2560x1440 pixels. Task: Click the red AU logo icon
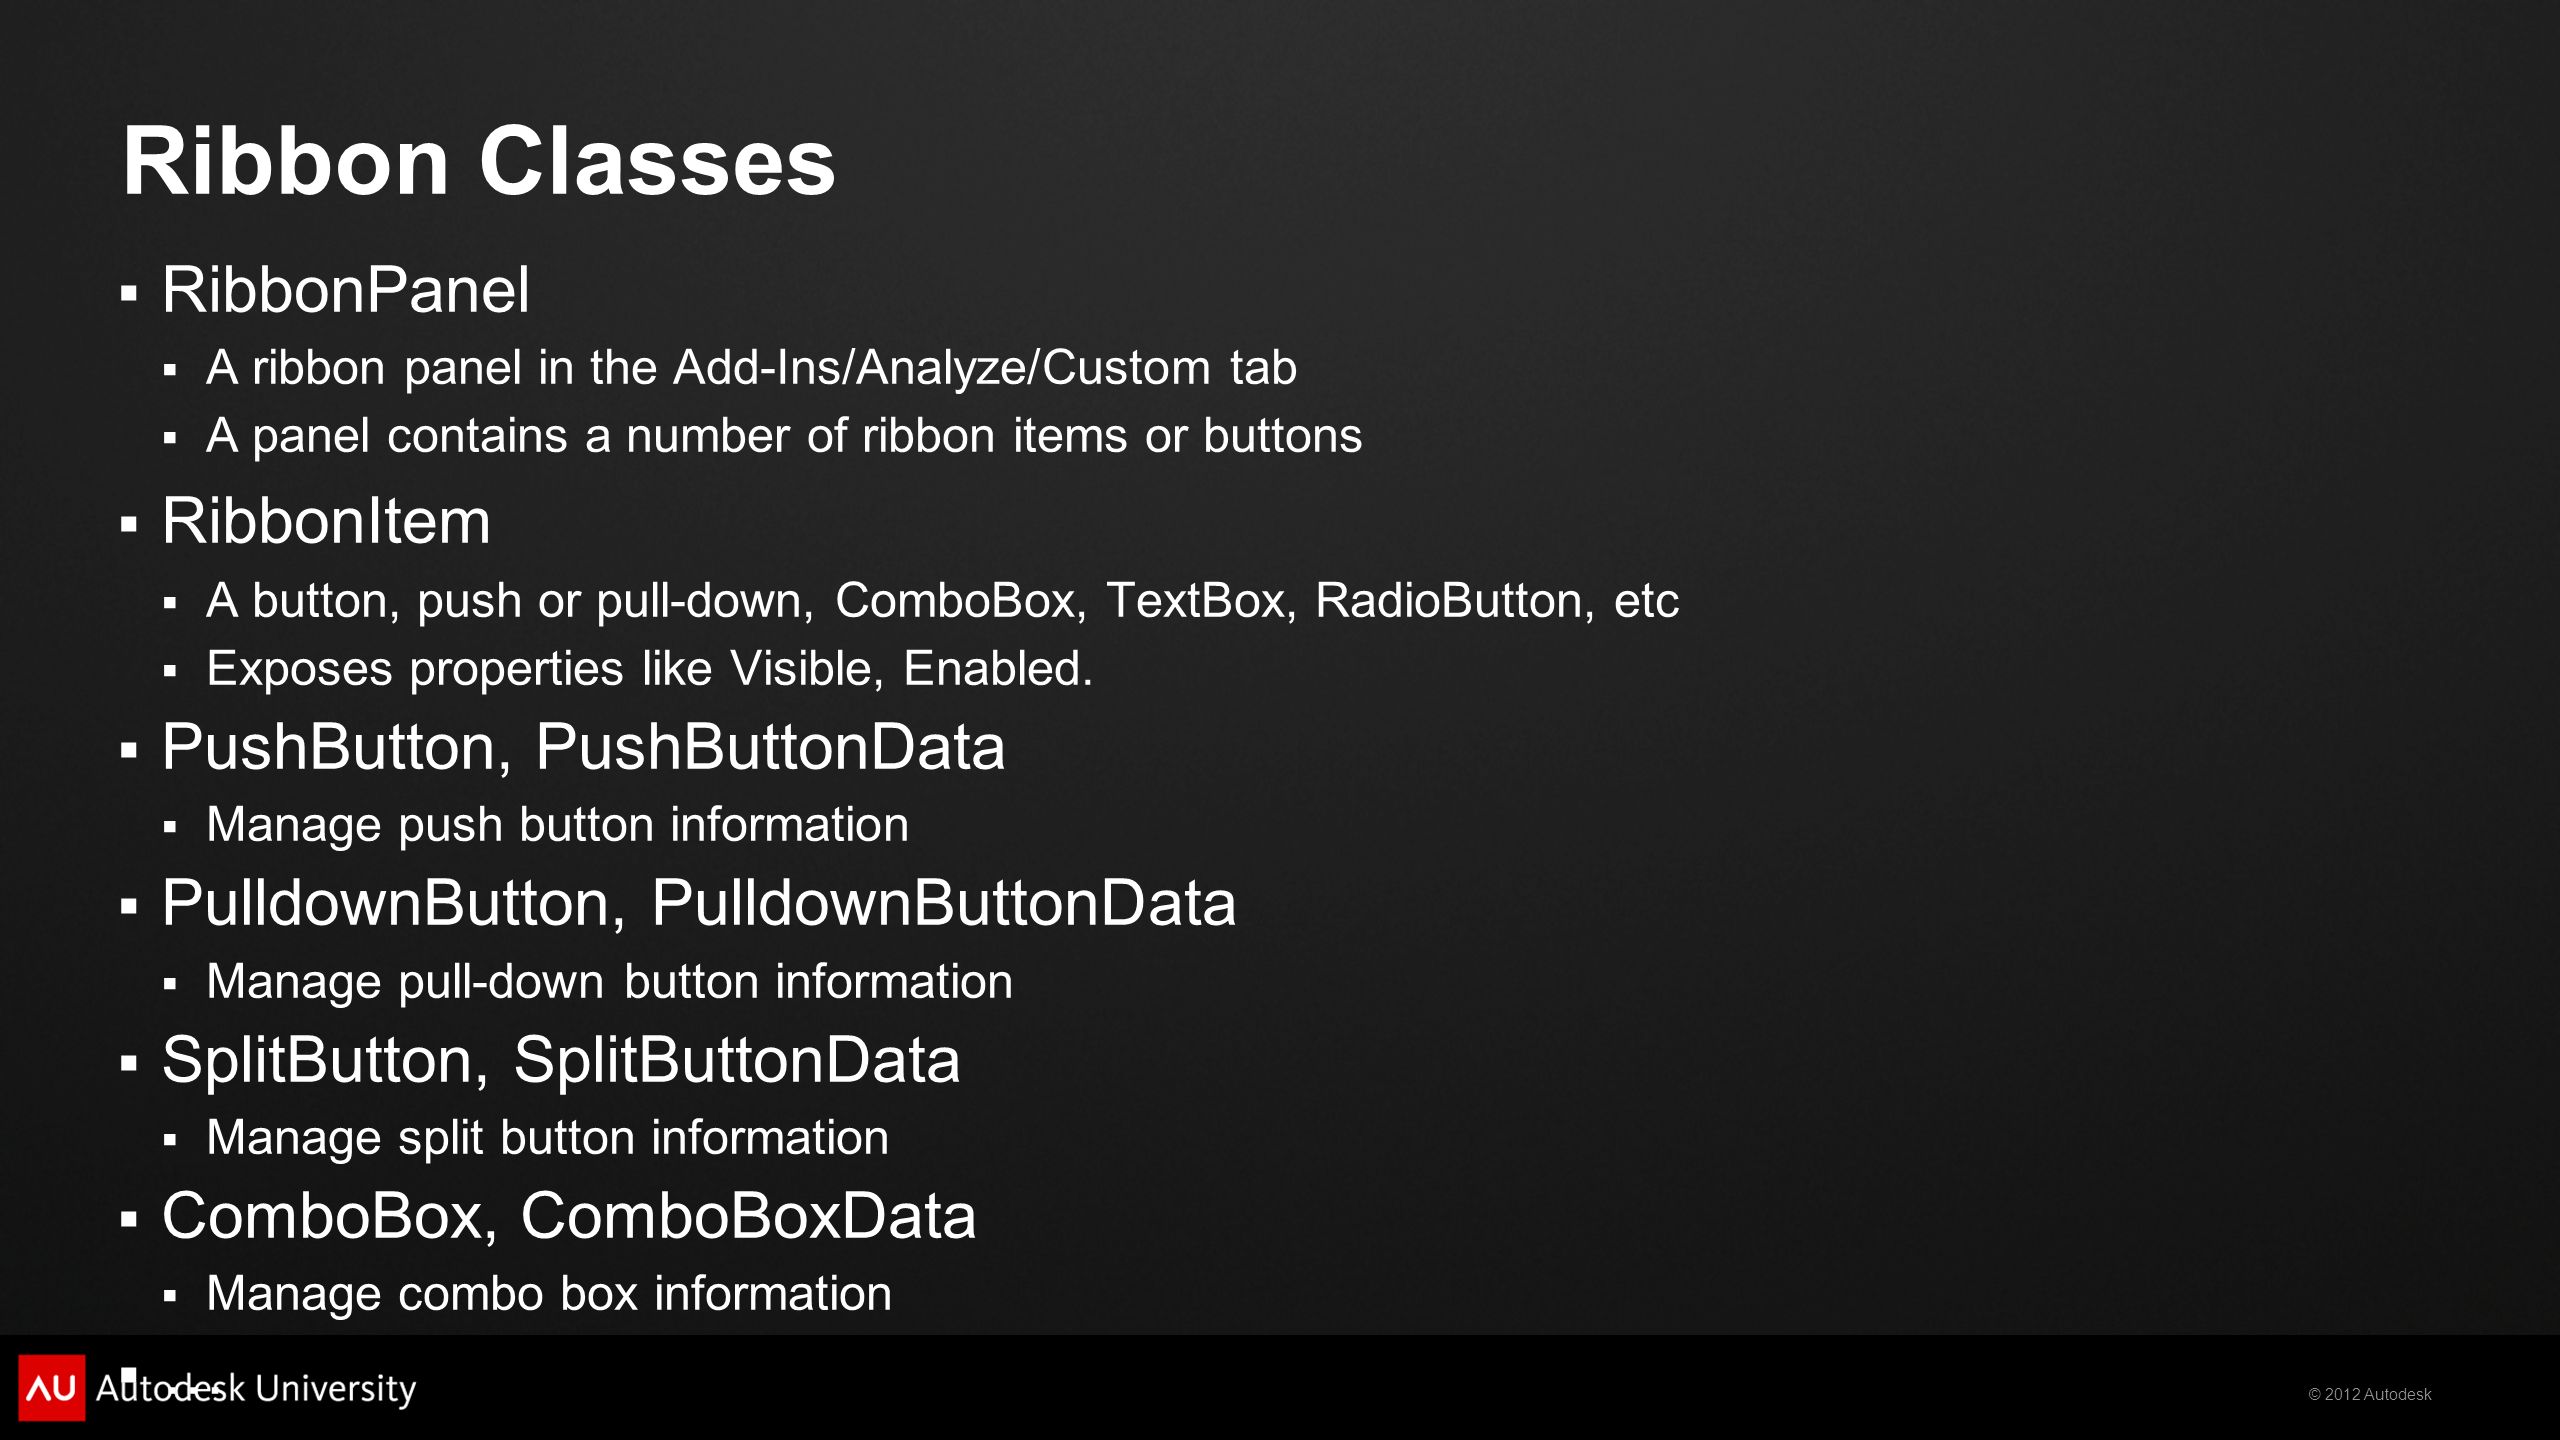click(x=52, y=1387)
